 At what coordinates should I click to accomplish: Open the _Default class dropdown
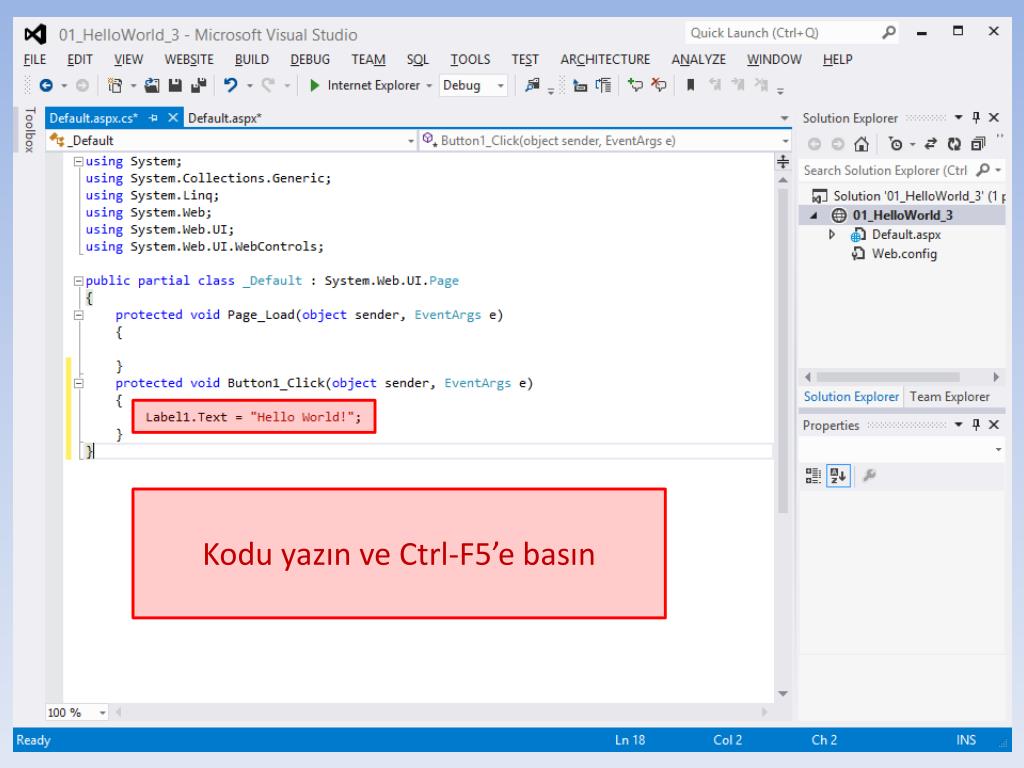tap(410, 140)
